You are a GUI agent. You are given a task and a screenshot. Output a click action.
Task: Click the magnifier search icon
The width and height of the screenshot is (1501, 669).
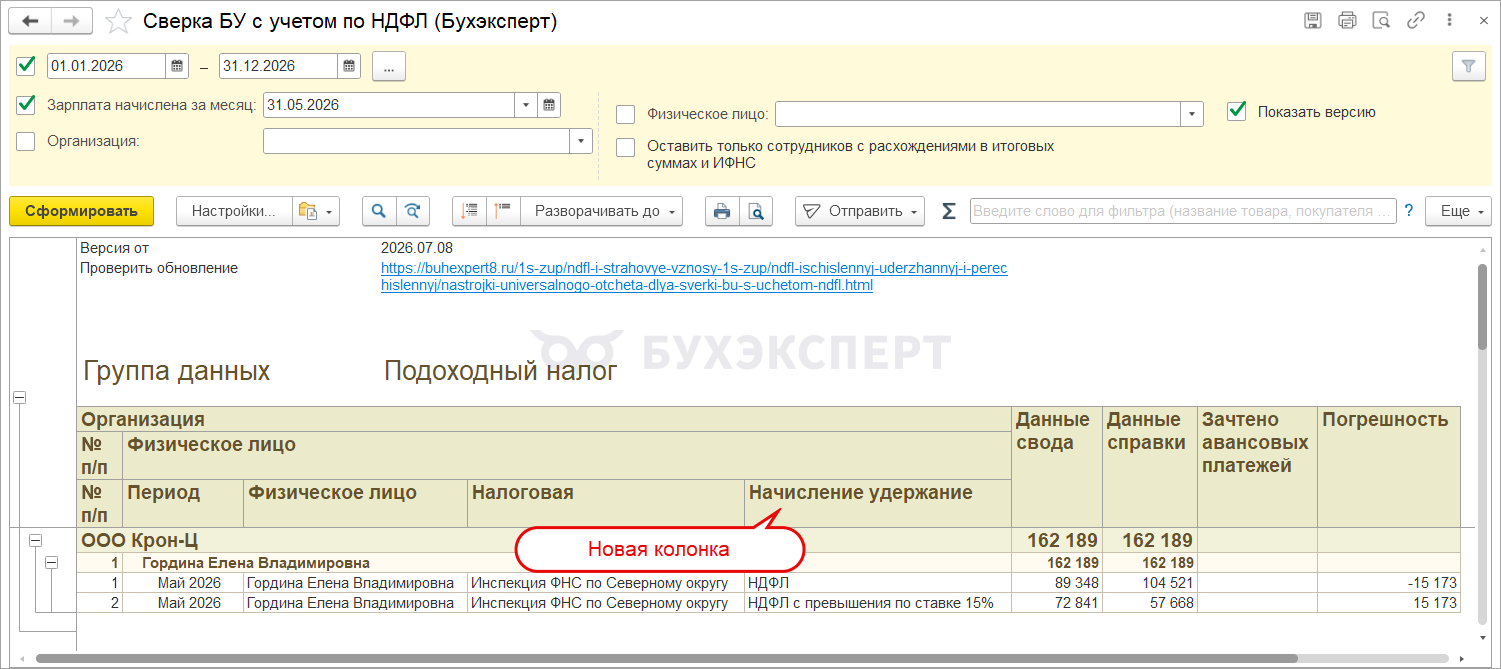click(x=378, y=211)
